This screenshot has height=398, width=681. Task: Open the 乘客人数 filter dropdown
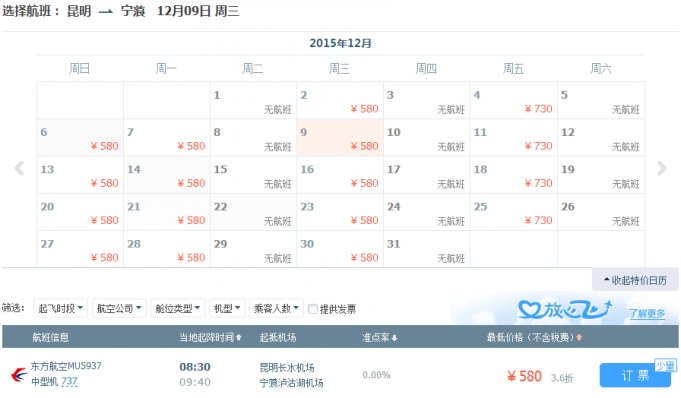pyautogui.click(x=276, y=308)
